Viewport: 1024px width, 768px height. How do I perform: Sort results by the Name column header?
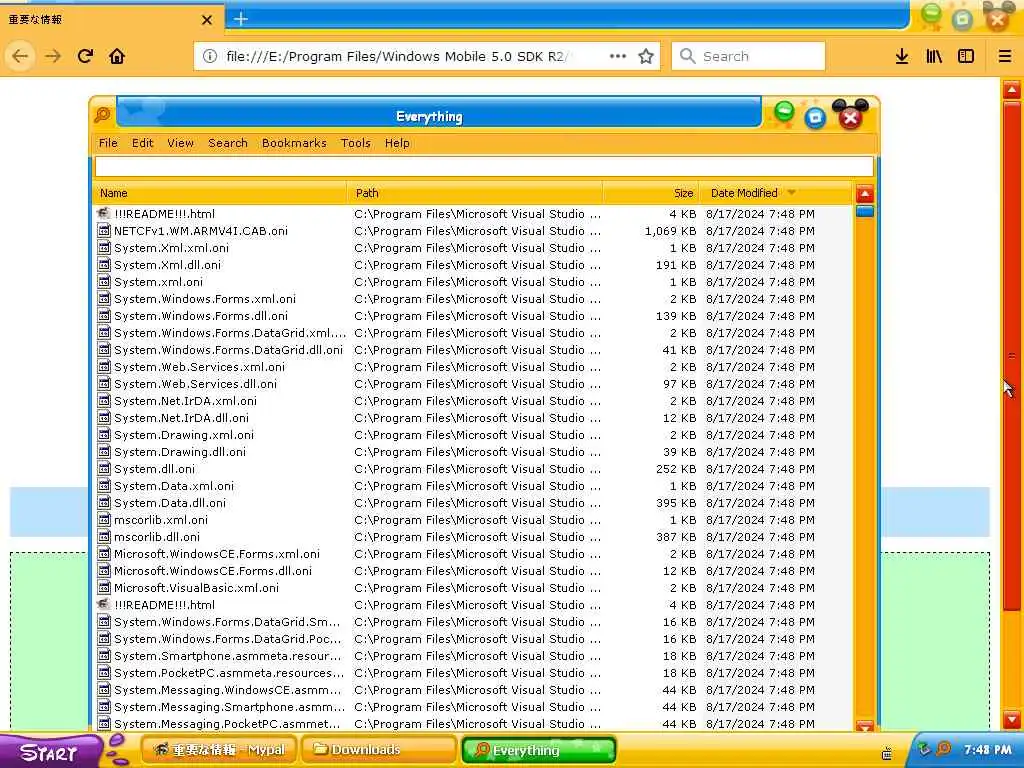220,193
